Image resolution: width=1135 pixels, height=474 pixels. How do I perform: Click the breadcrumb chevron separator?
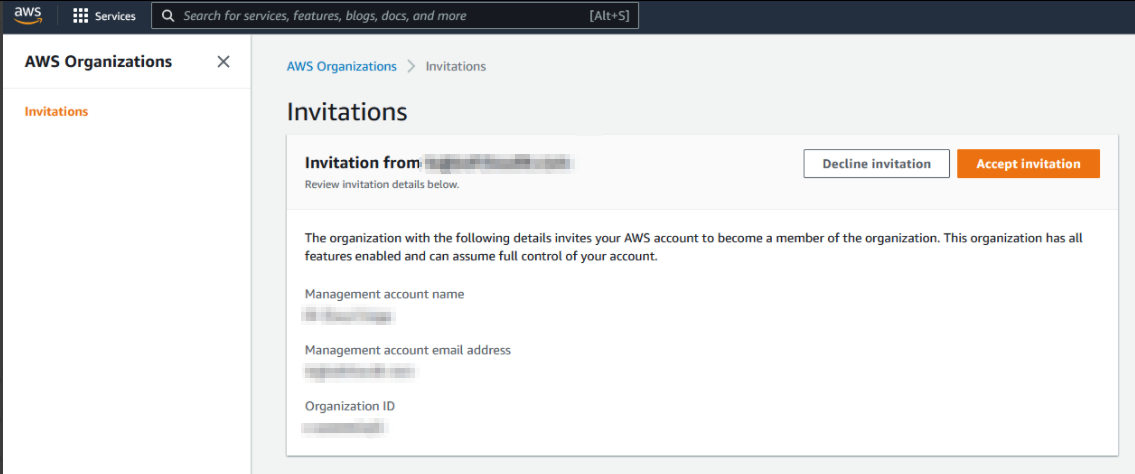click(x=411, y=66)
